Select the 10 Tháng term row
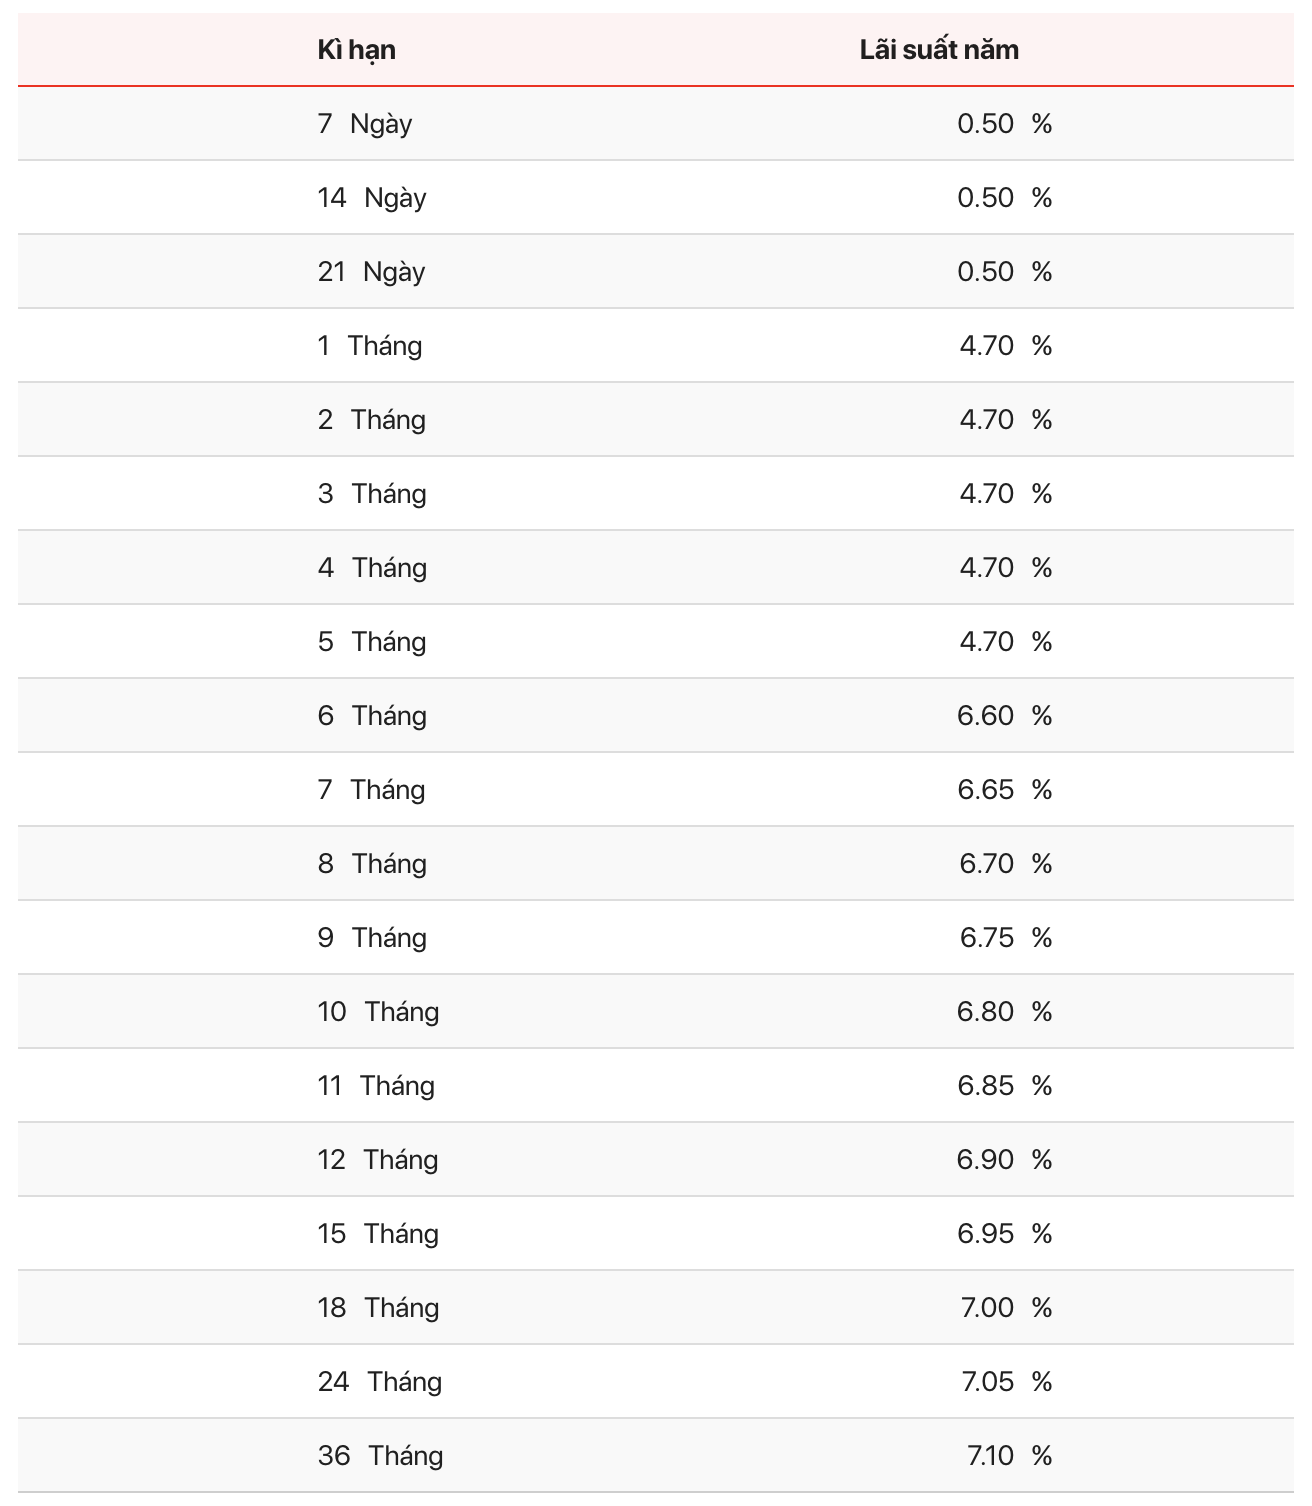Screen dimensions: 1312x1506 click(656, 1012)
